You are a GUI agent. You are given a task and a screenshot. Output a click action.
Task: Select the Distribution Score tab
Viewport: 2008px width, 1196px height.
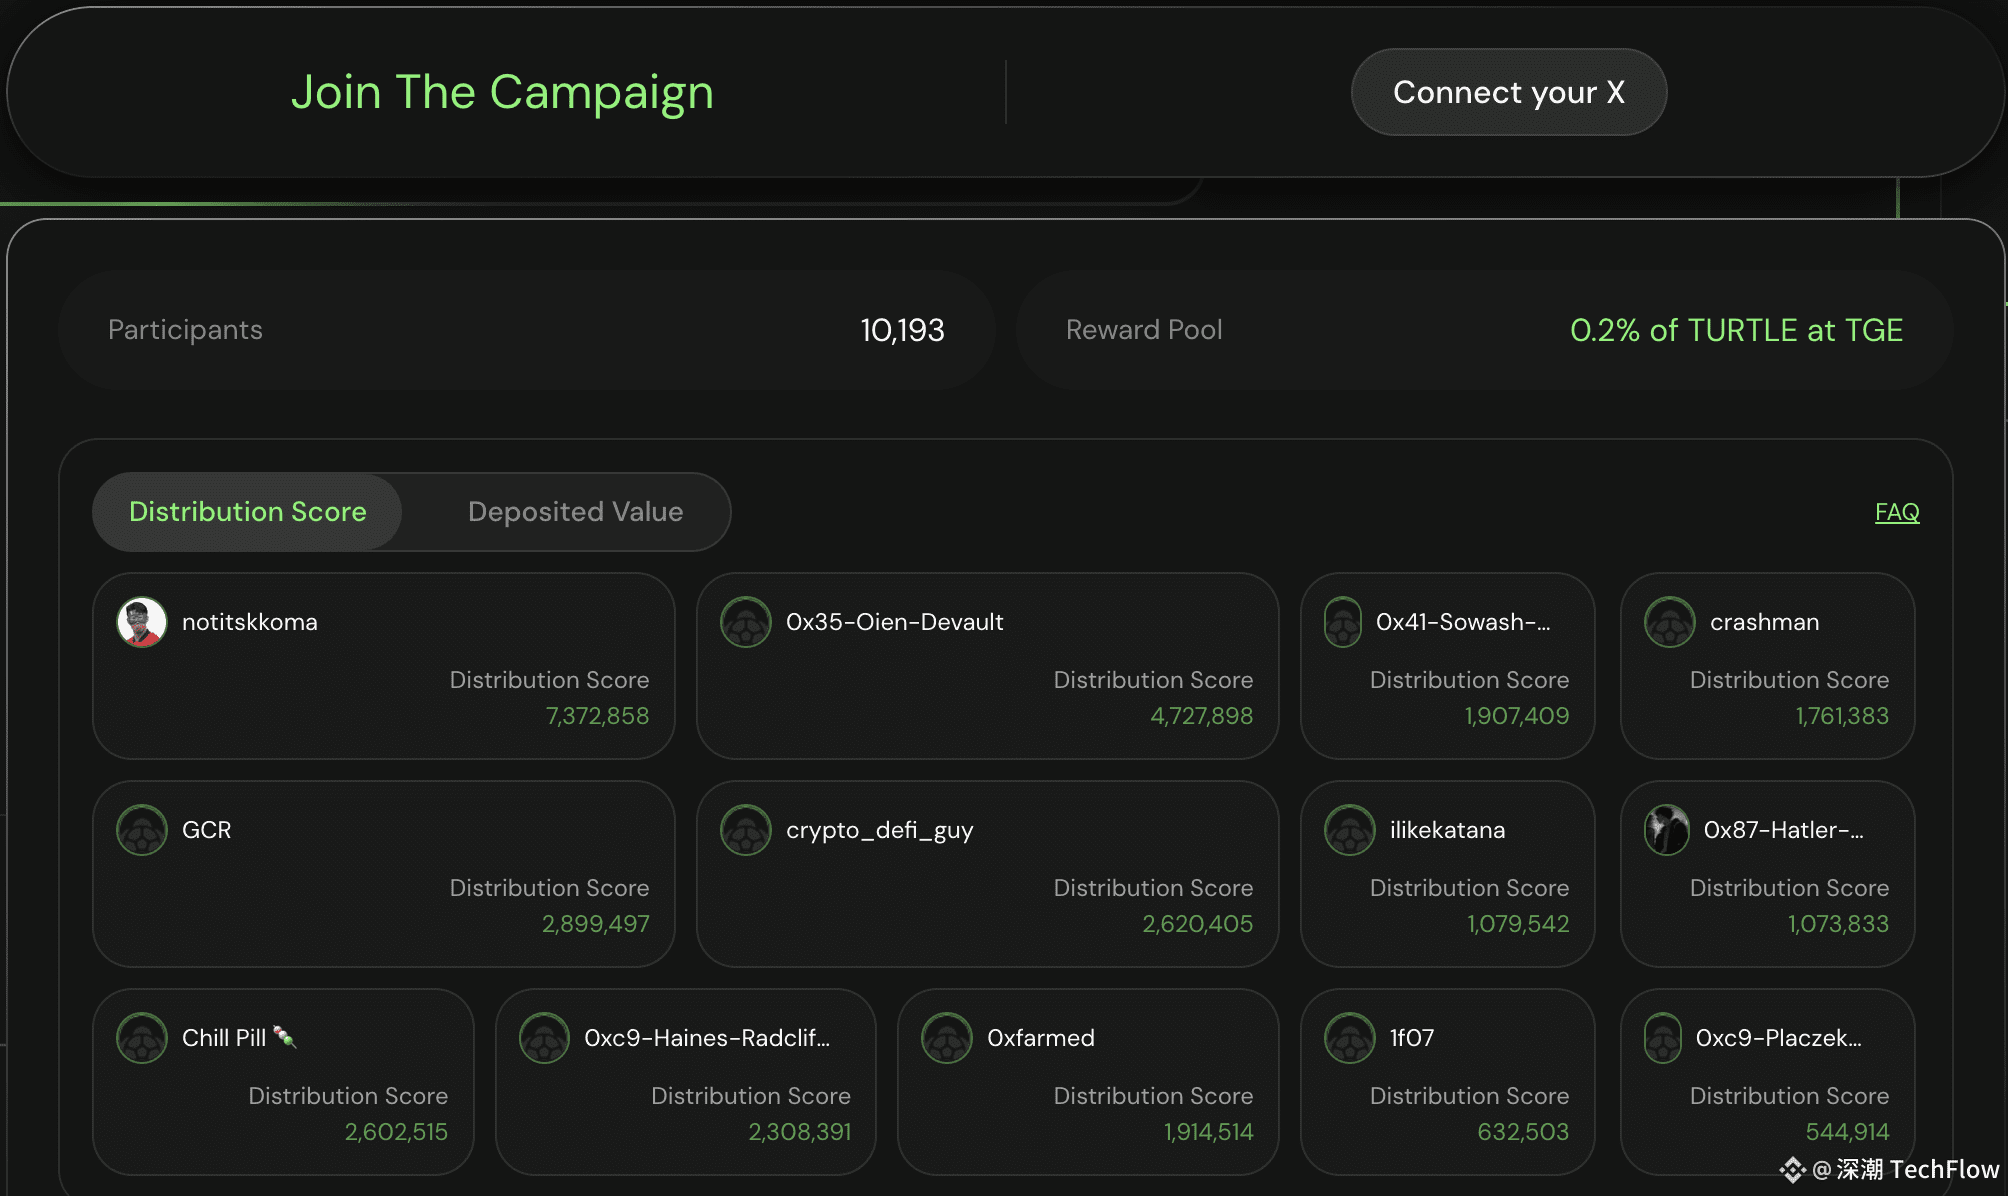coord(248,512)
